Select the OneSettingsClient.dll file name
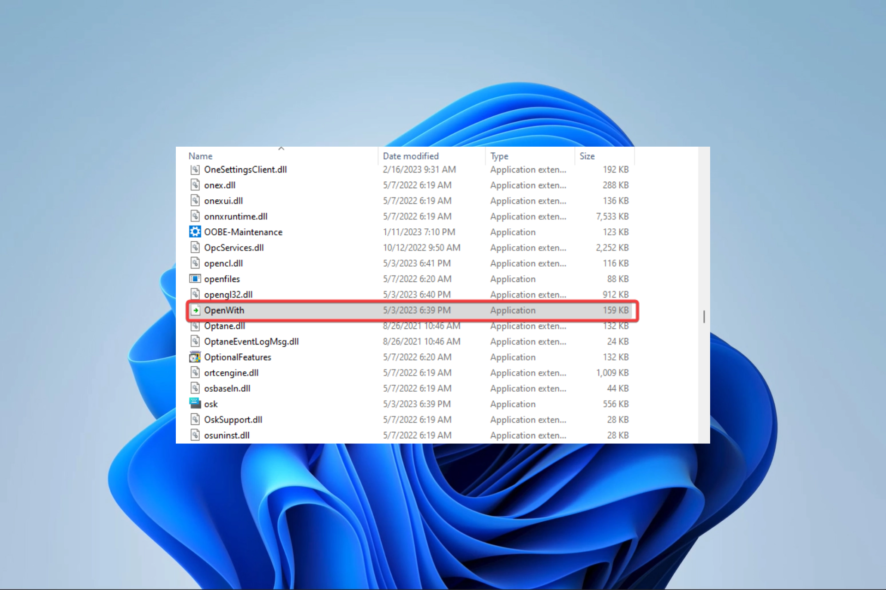 [245, 170]
